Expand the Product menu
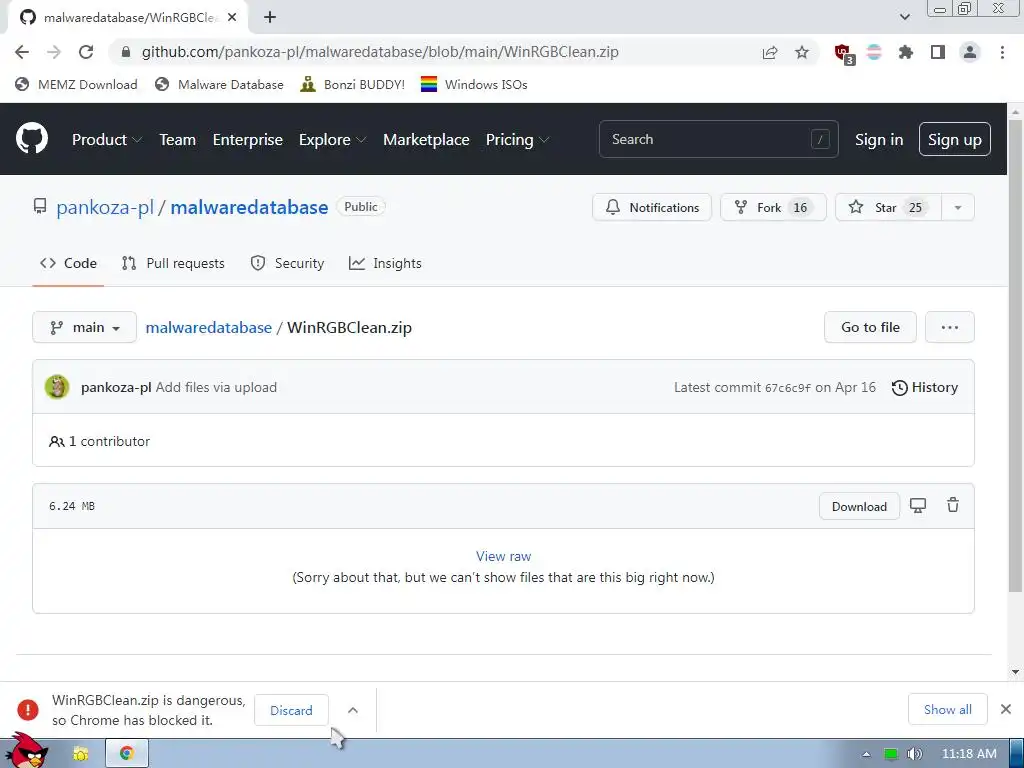Screen dimensions: 1024x768 (x=107, y=139)
